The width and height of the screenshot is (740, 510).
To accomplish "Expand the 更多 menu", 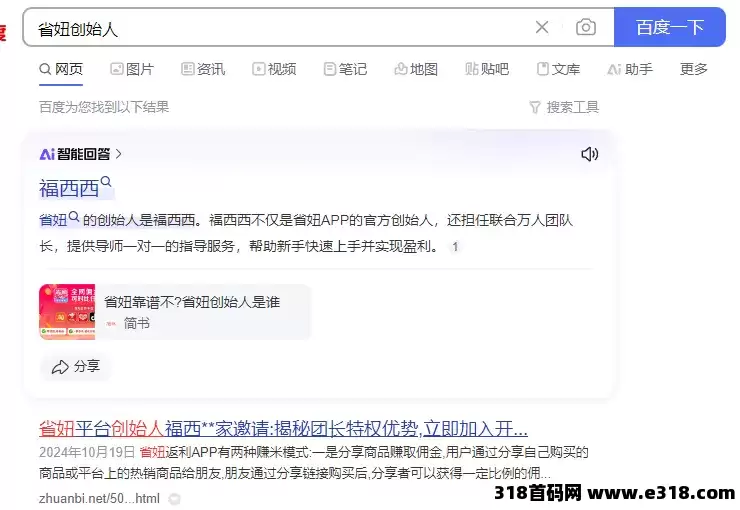I will [x=693, y=69].
